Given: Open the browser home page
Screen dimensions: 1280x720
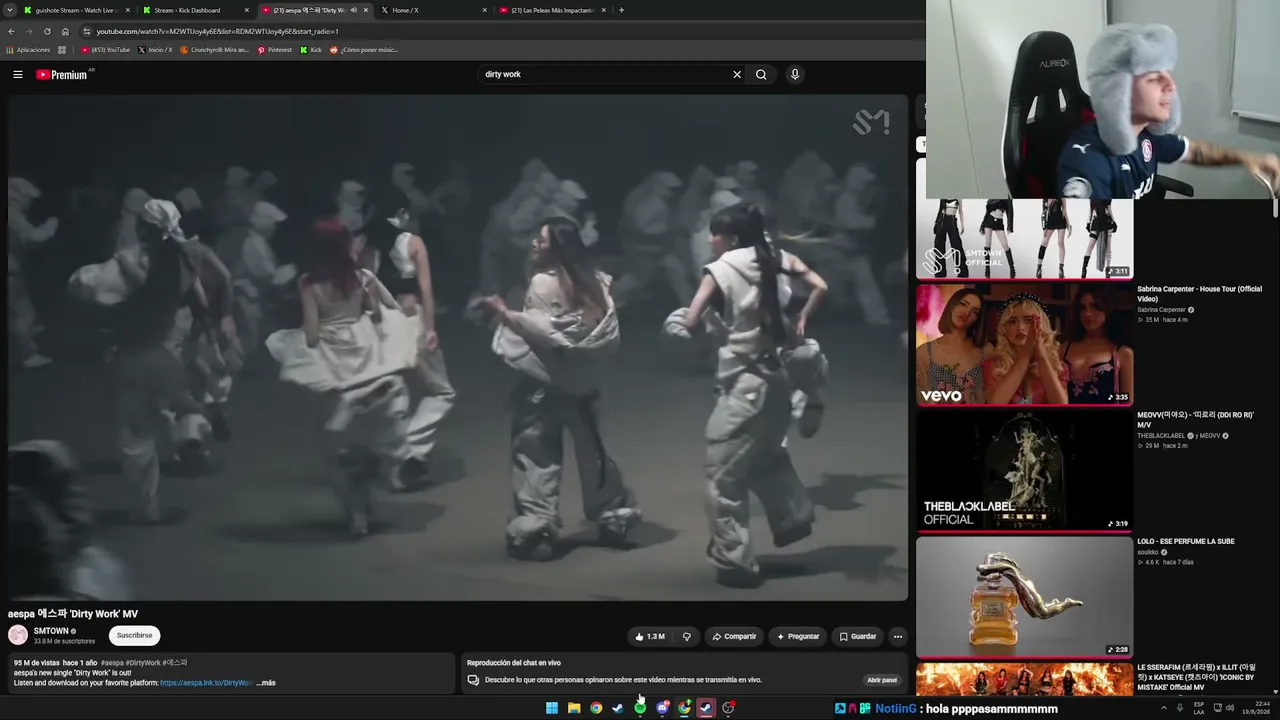Looking at the screenshot, I should tap(65, 31).
